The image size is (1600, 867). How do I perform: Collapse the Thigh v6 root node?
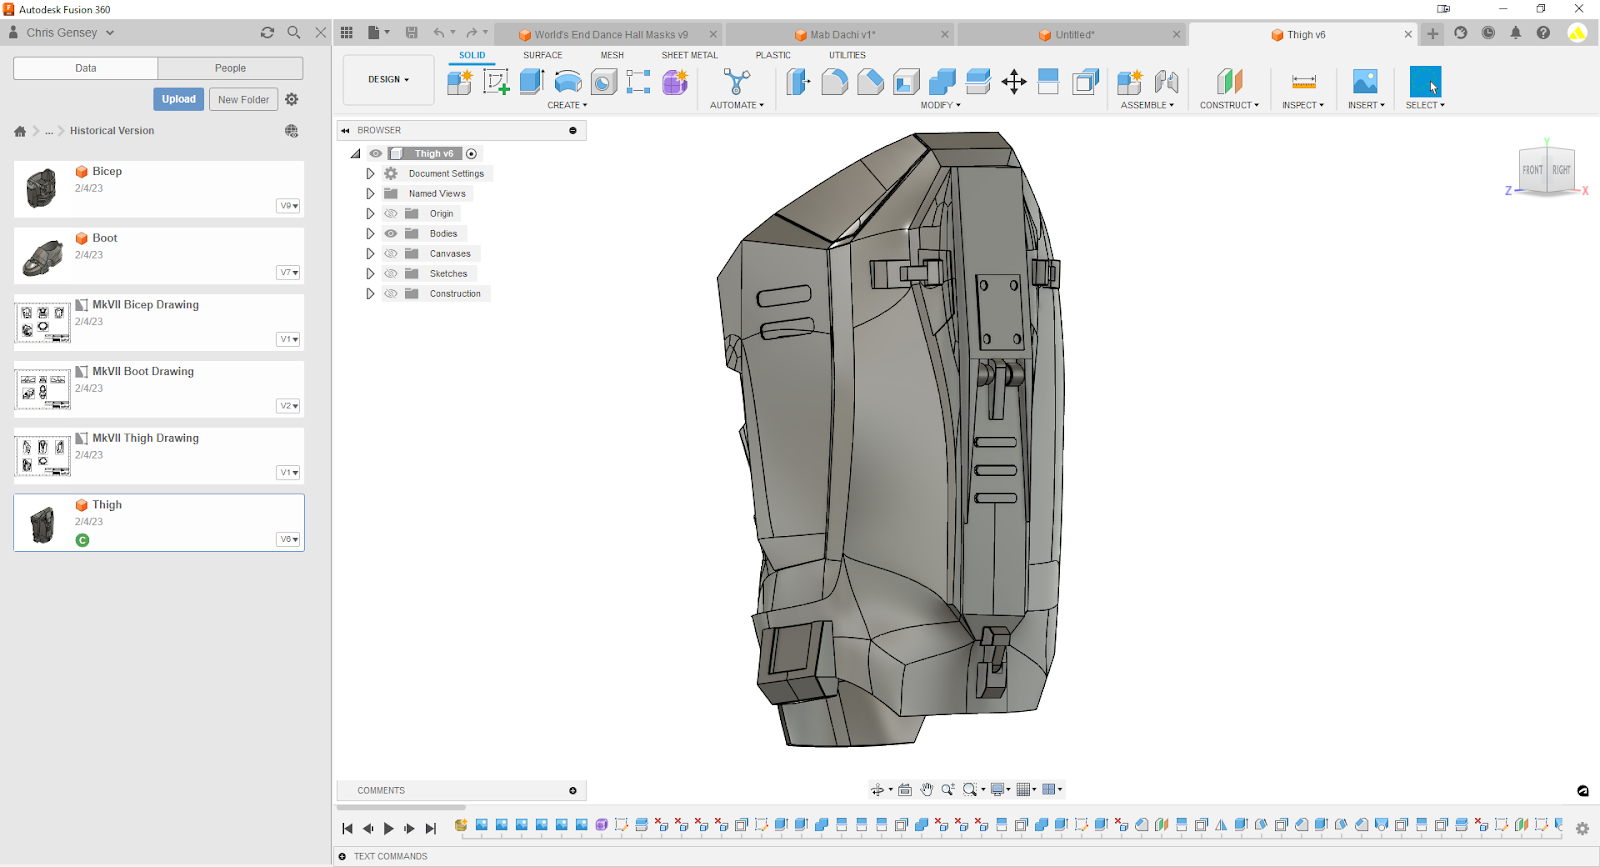coord(355,154)
